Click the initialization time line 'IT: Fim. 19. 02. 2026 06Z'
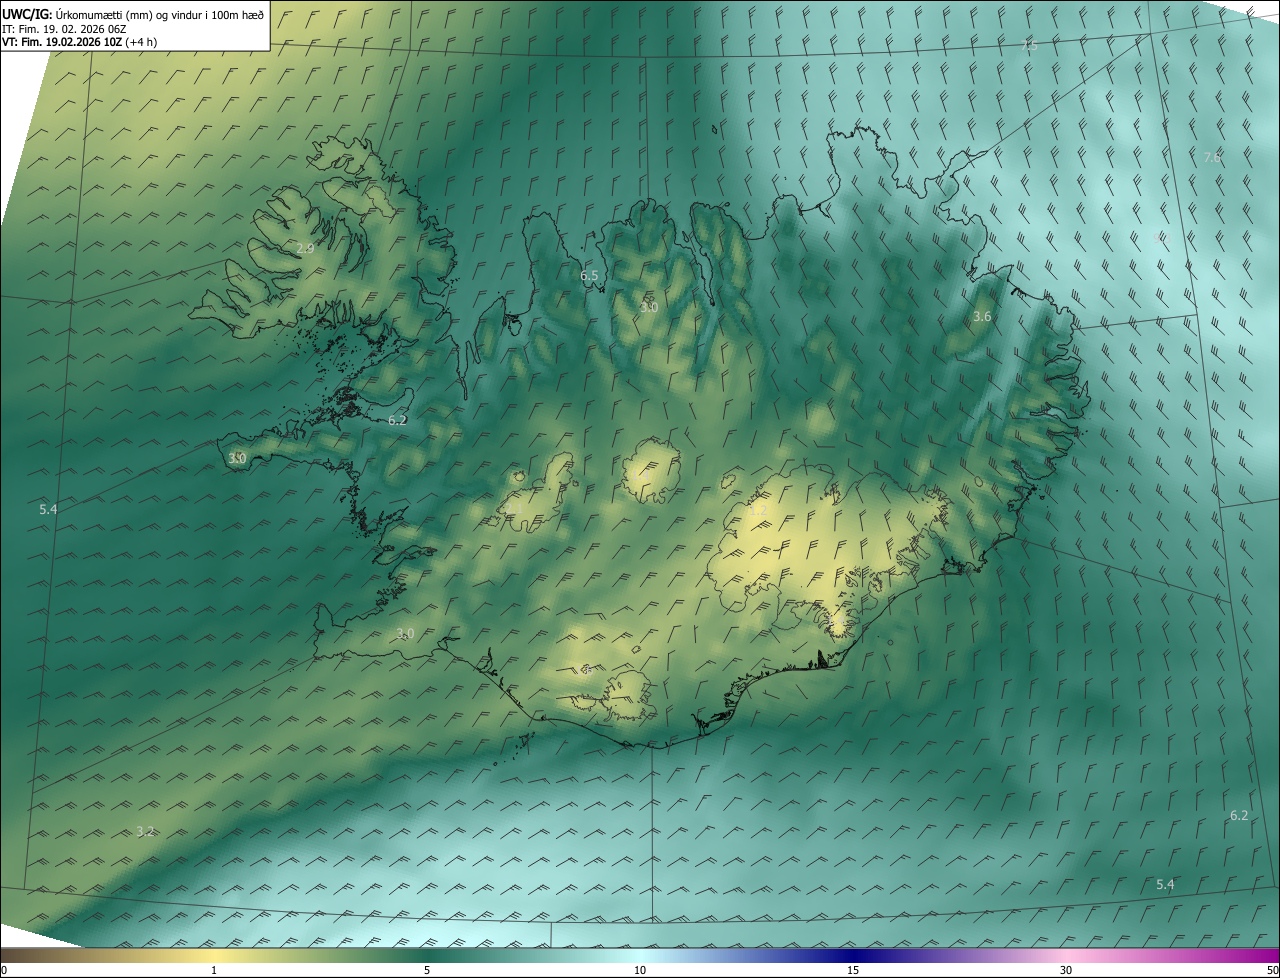The height and width of the screenshot is (978, 1280). coord(65,28)
